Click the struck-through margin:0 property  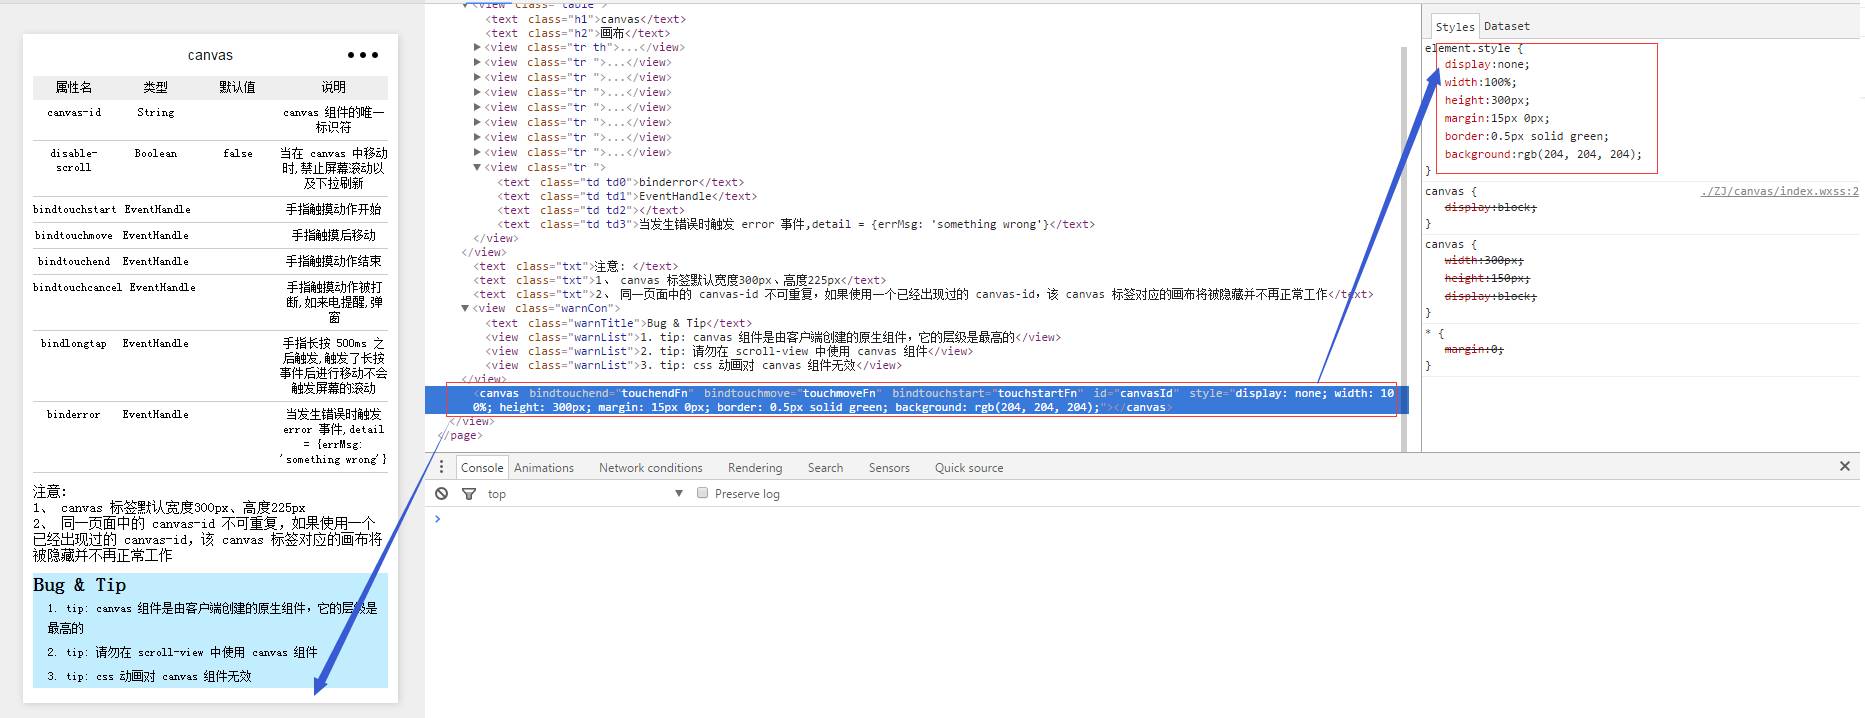point(1473,349)
